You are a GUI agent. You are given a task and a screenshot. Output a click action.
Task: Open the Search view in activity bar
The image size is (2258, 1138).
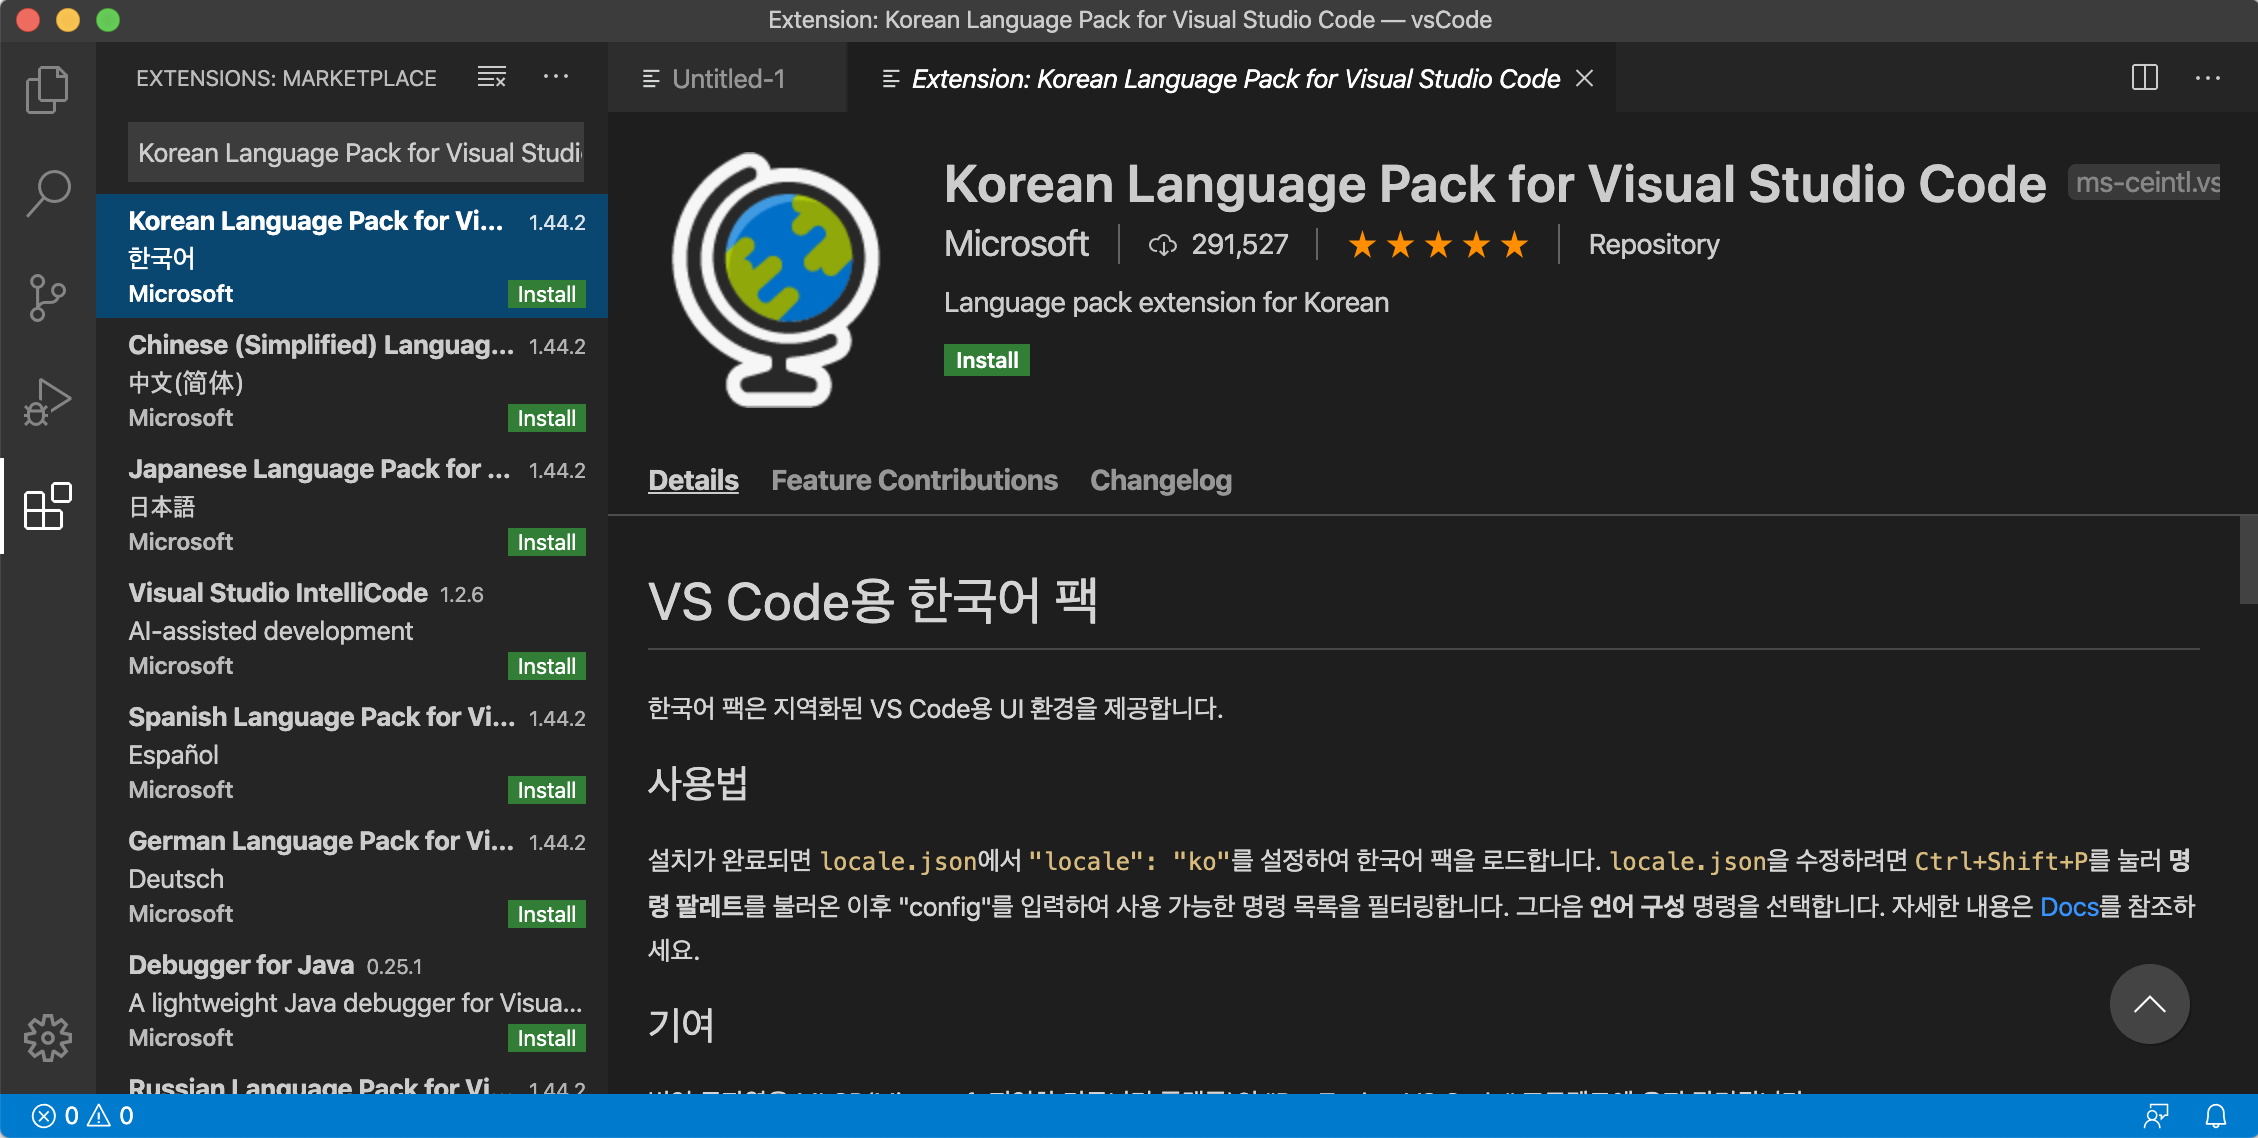(47, 193)
